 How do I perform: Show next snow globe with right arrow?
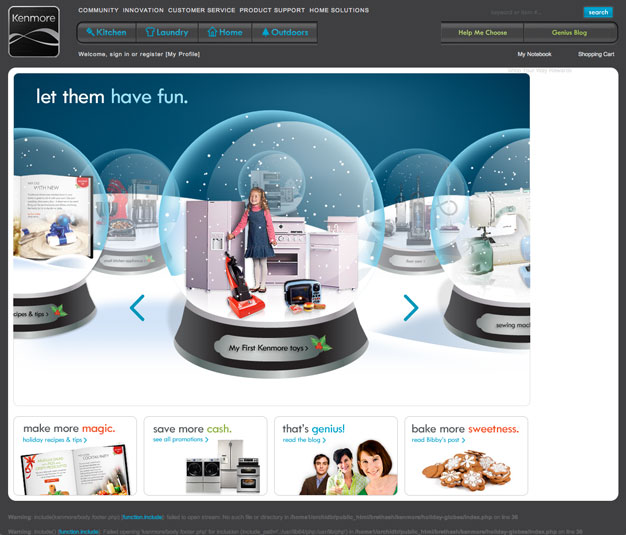point(410,308)
